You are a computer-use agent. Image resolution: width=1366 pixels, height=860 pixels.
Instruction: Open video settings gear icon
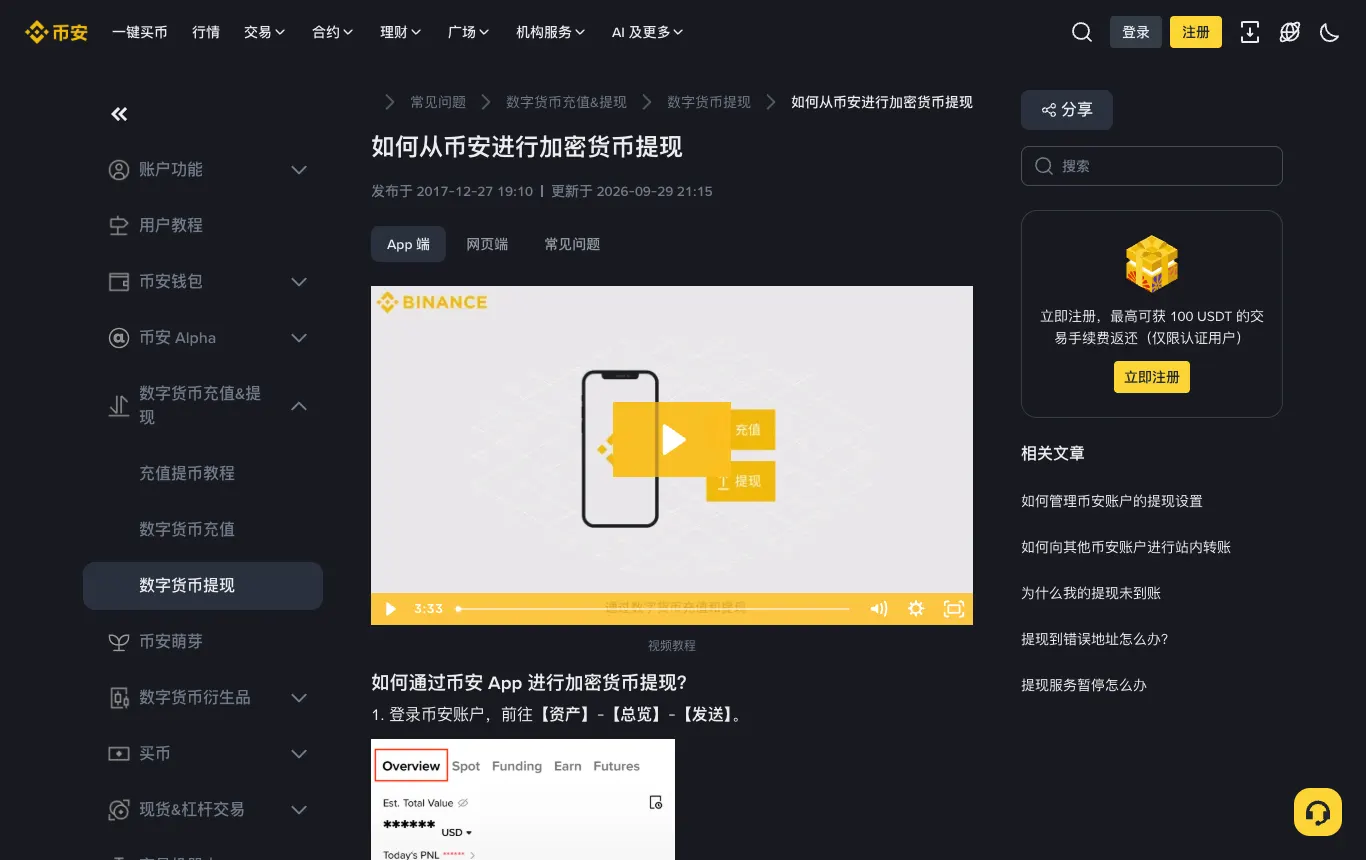916,608
